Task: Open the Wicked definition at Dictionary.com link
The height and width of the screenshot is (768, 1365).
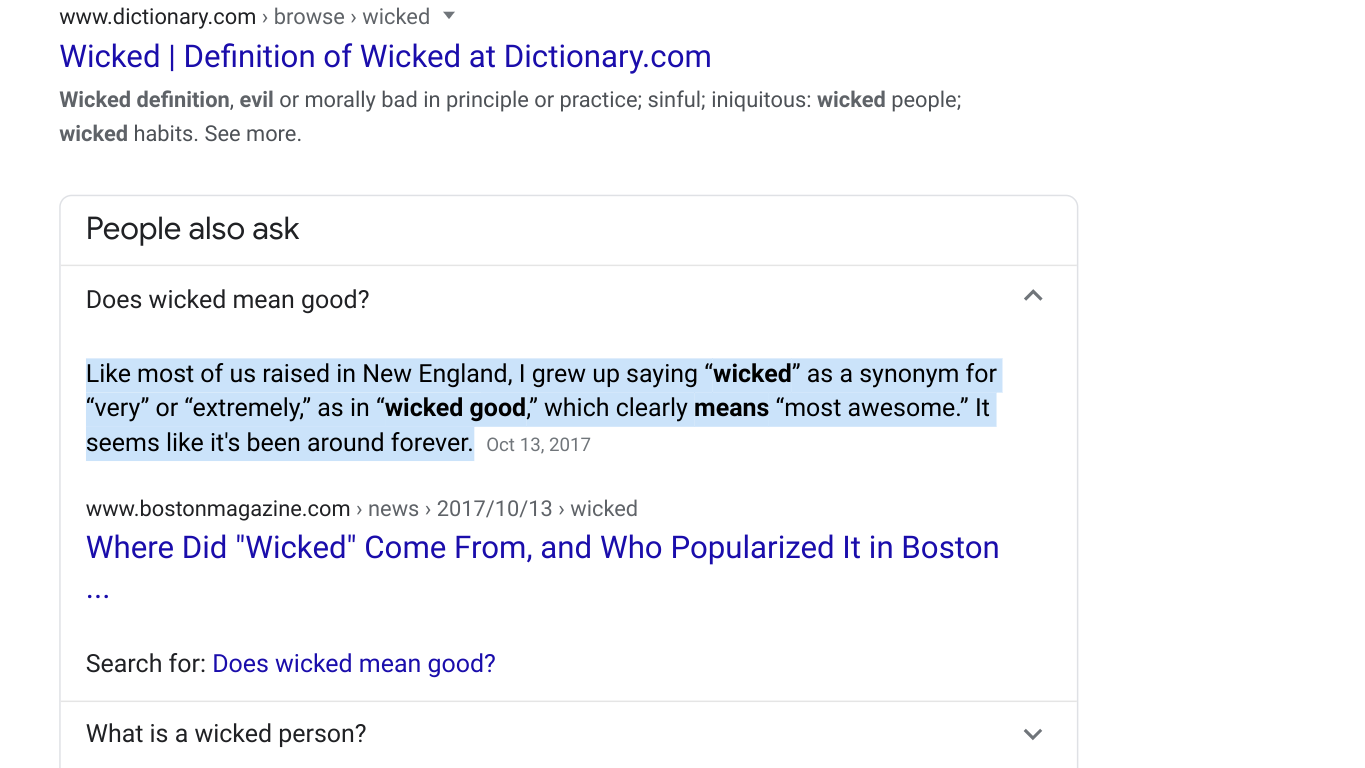Action: 385,57
